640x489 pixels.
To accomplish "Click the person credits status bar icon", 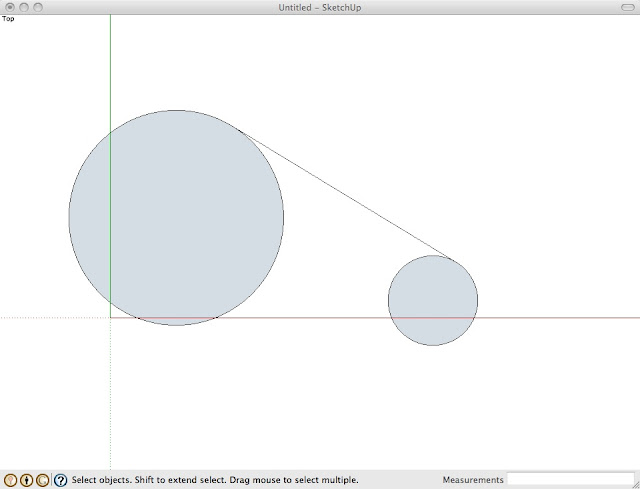I will tap(27, 480).
